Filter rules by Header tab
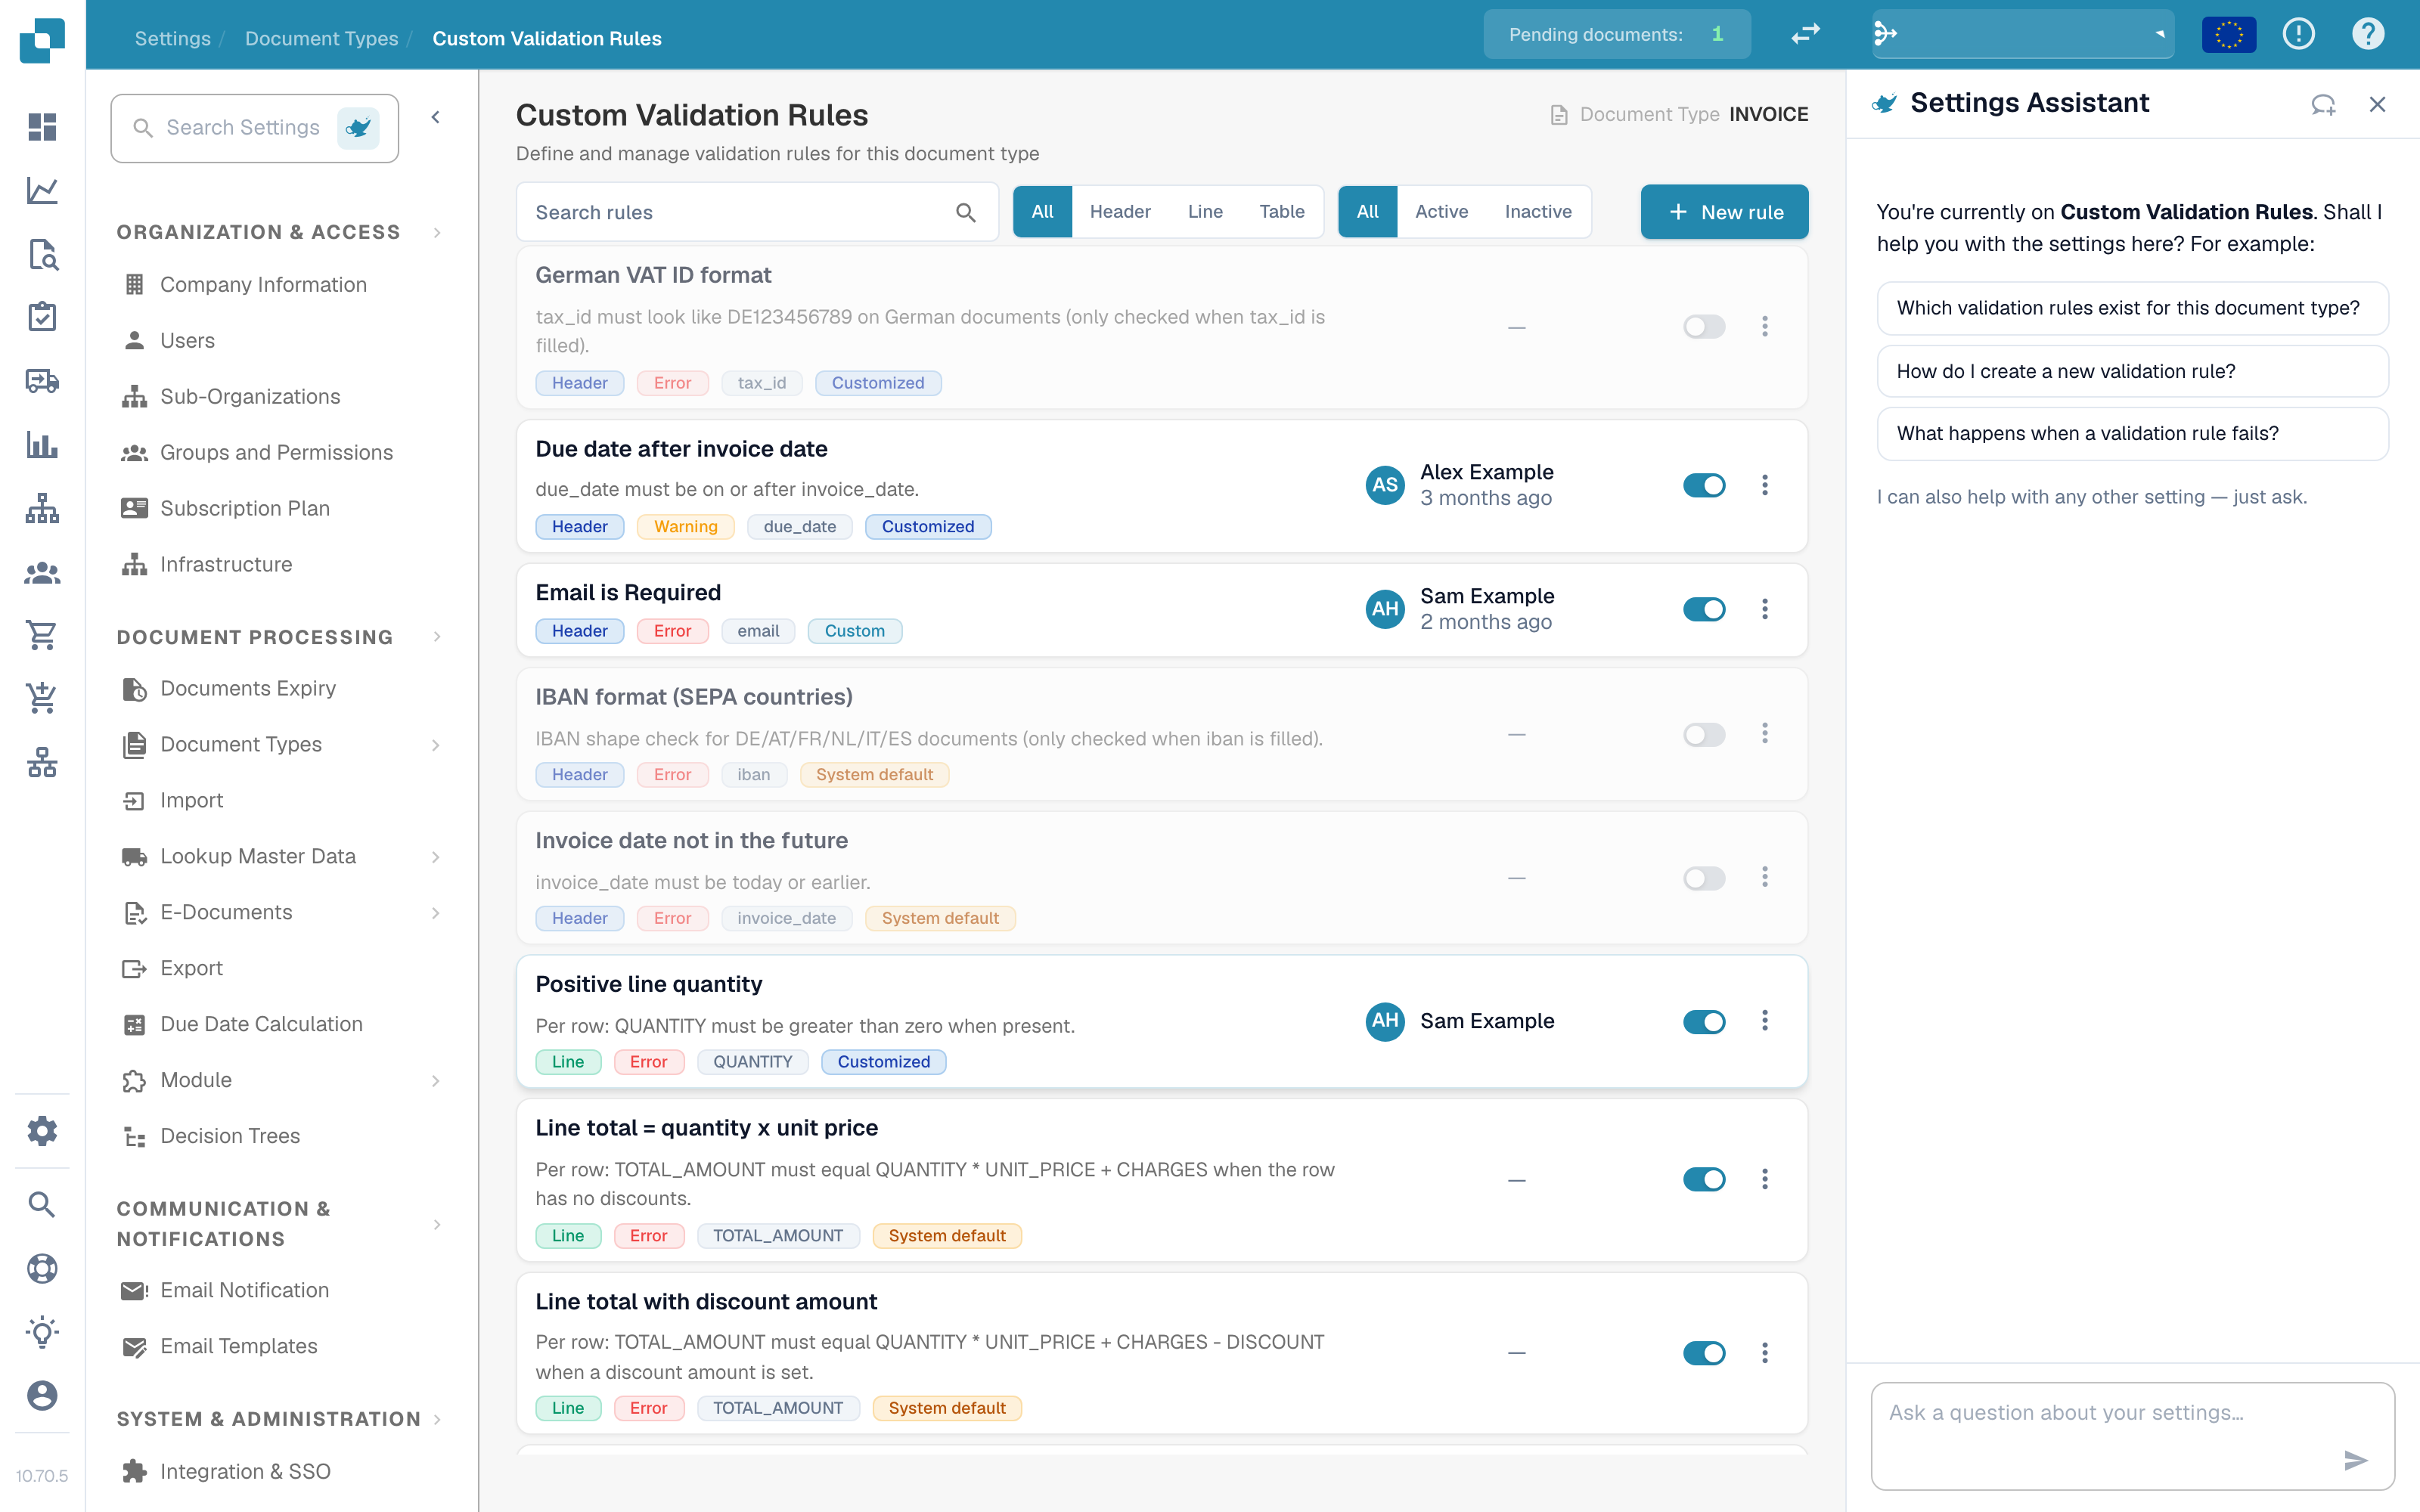 1120,212
